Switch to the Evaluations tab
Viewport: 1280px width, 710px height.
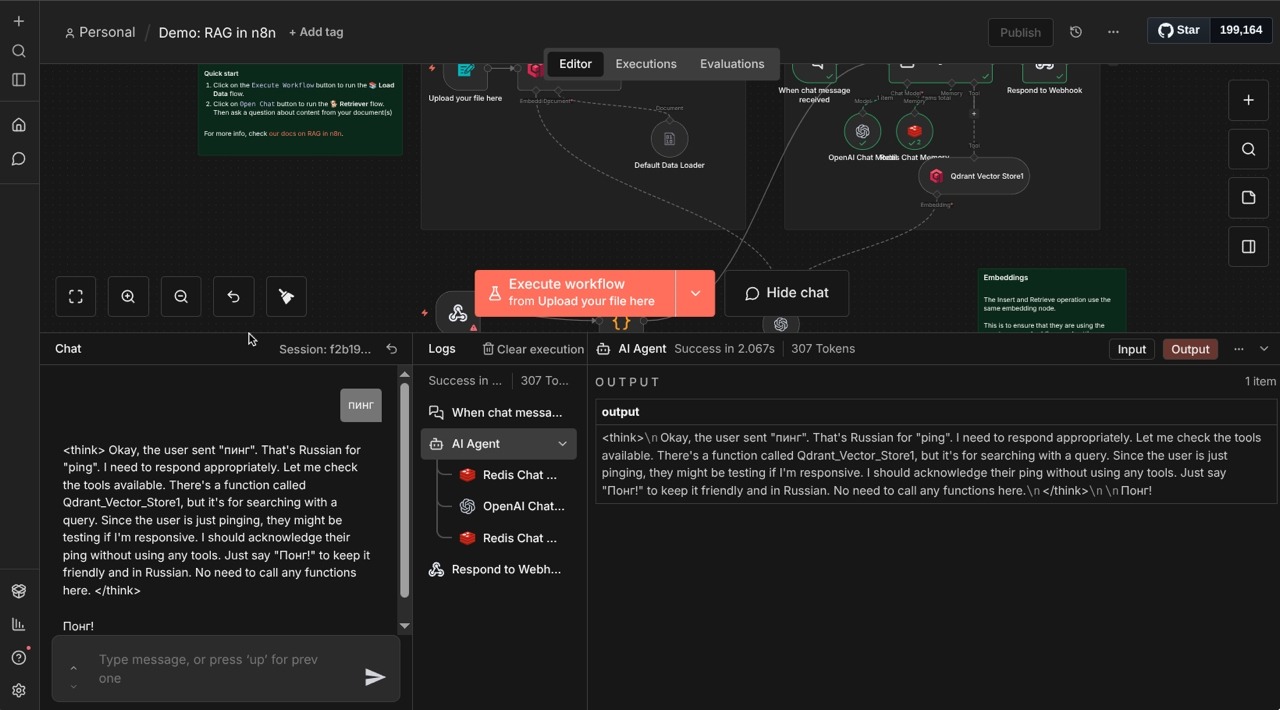732,64
